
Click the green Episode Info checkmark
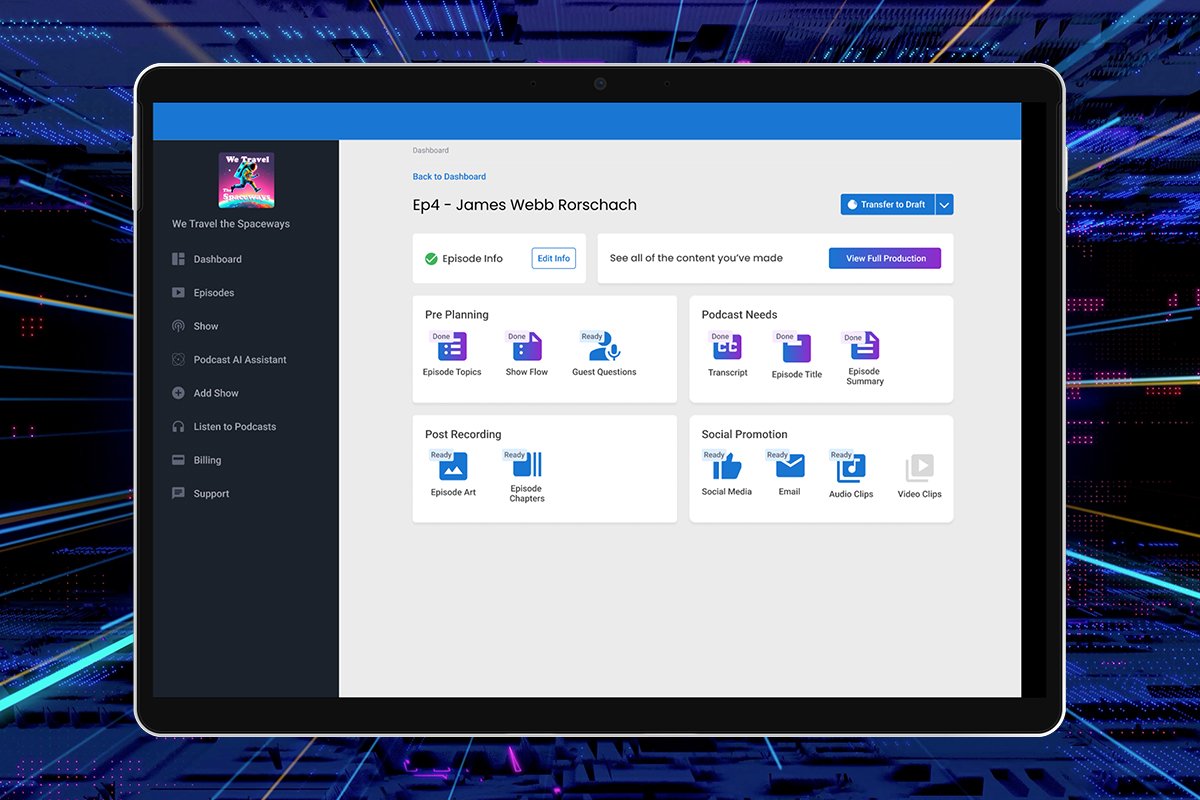pos(431,258)
